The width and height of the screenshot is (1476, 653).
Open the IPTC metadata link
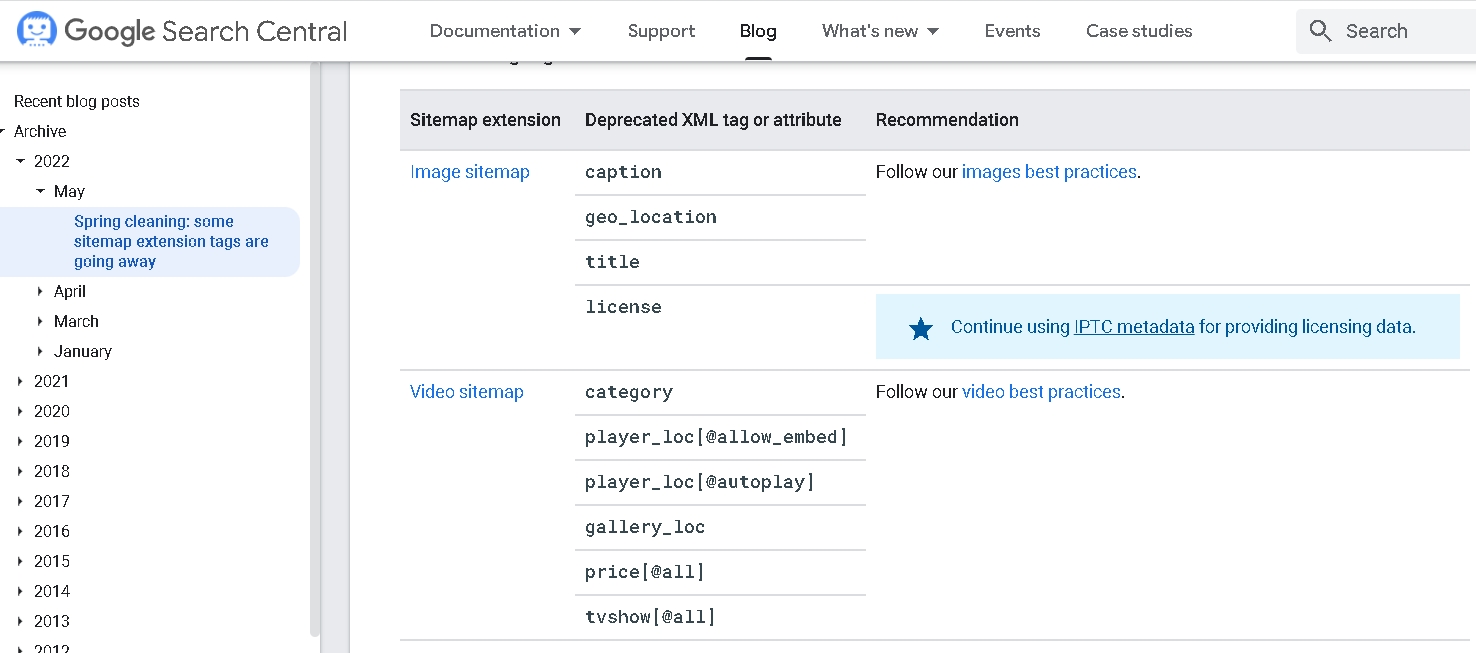1133,327
